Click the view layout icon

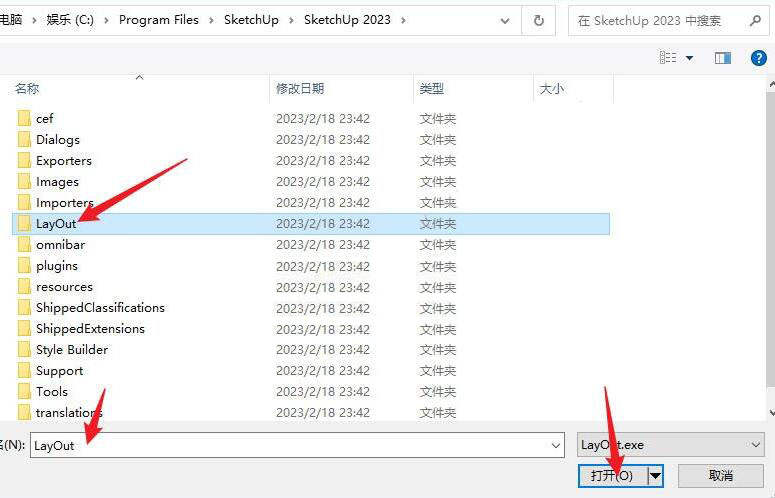668,57
